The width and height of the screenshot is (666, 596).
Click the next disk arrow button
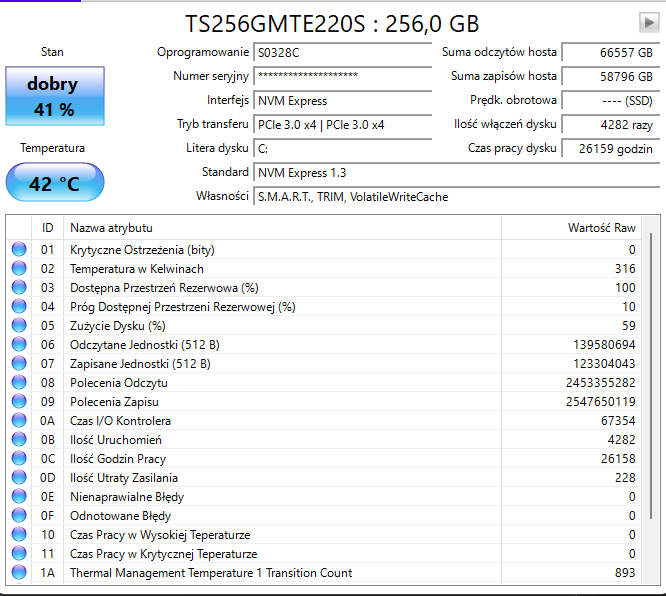tap(648, 22)
